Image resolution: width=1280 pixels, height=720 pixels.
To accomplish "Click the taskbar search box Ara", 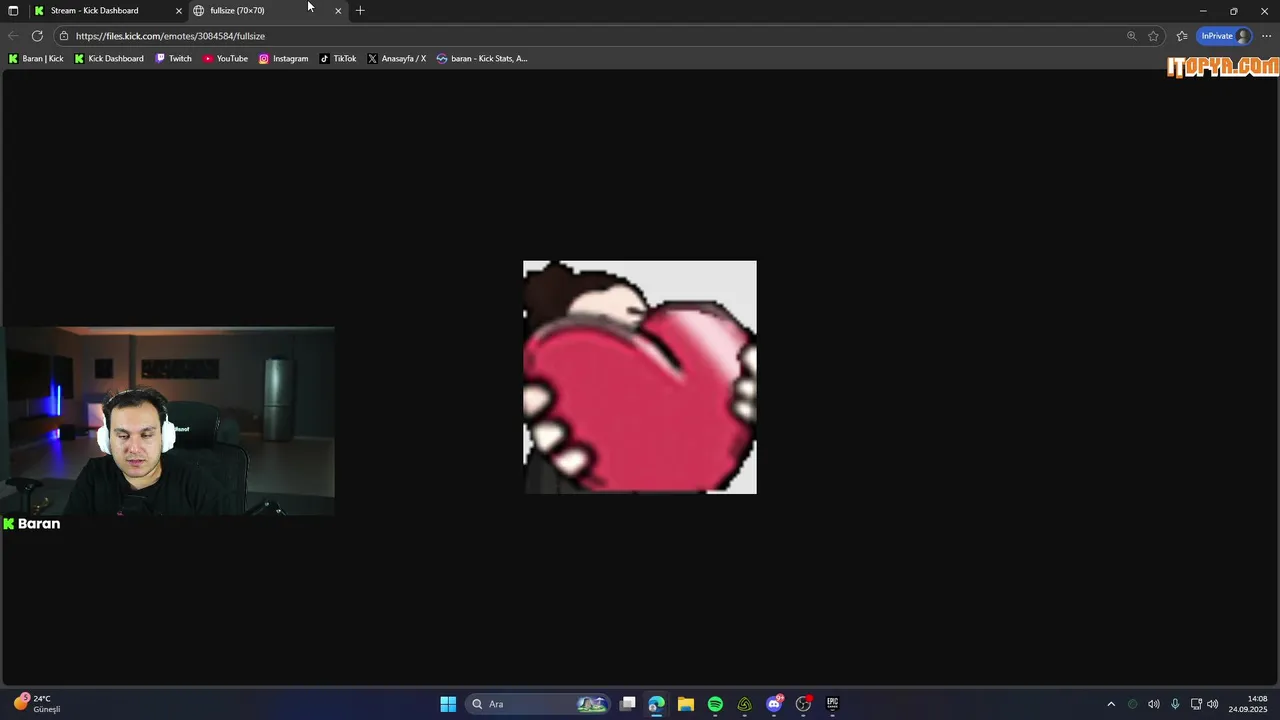I will tap(539, 704).
